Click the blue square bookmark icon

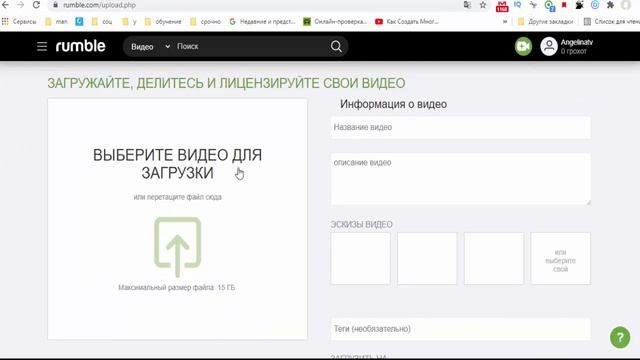[79, 22]
